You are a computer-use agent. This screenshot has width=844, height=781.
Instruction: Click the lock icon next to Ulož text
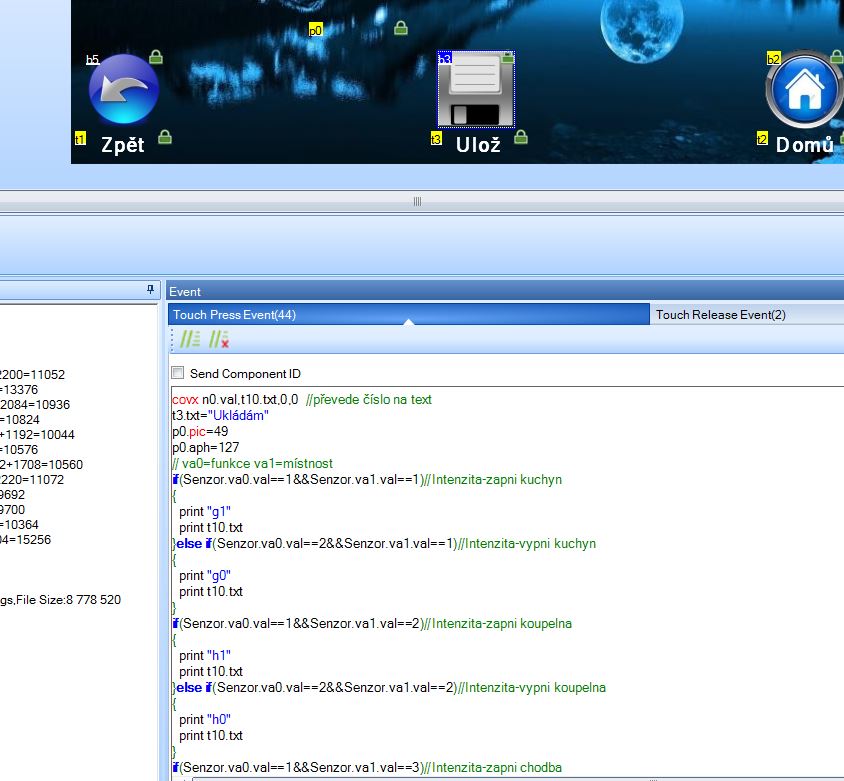[x=521, y=138]
